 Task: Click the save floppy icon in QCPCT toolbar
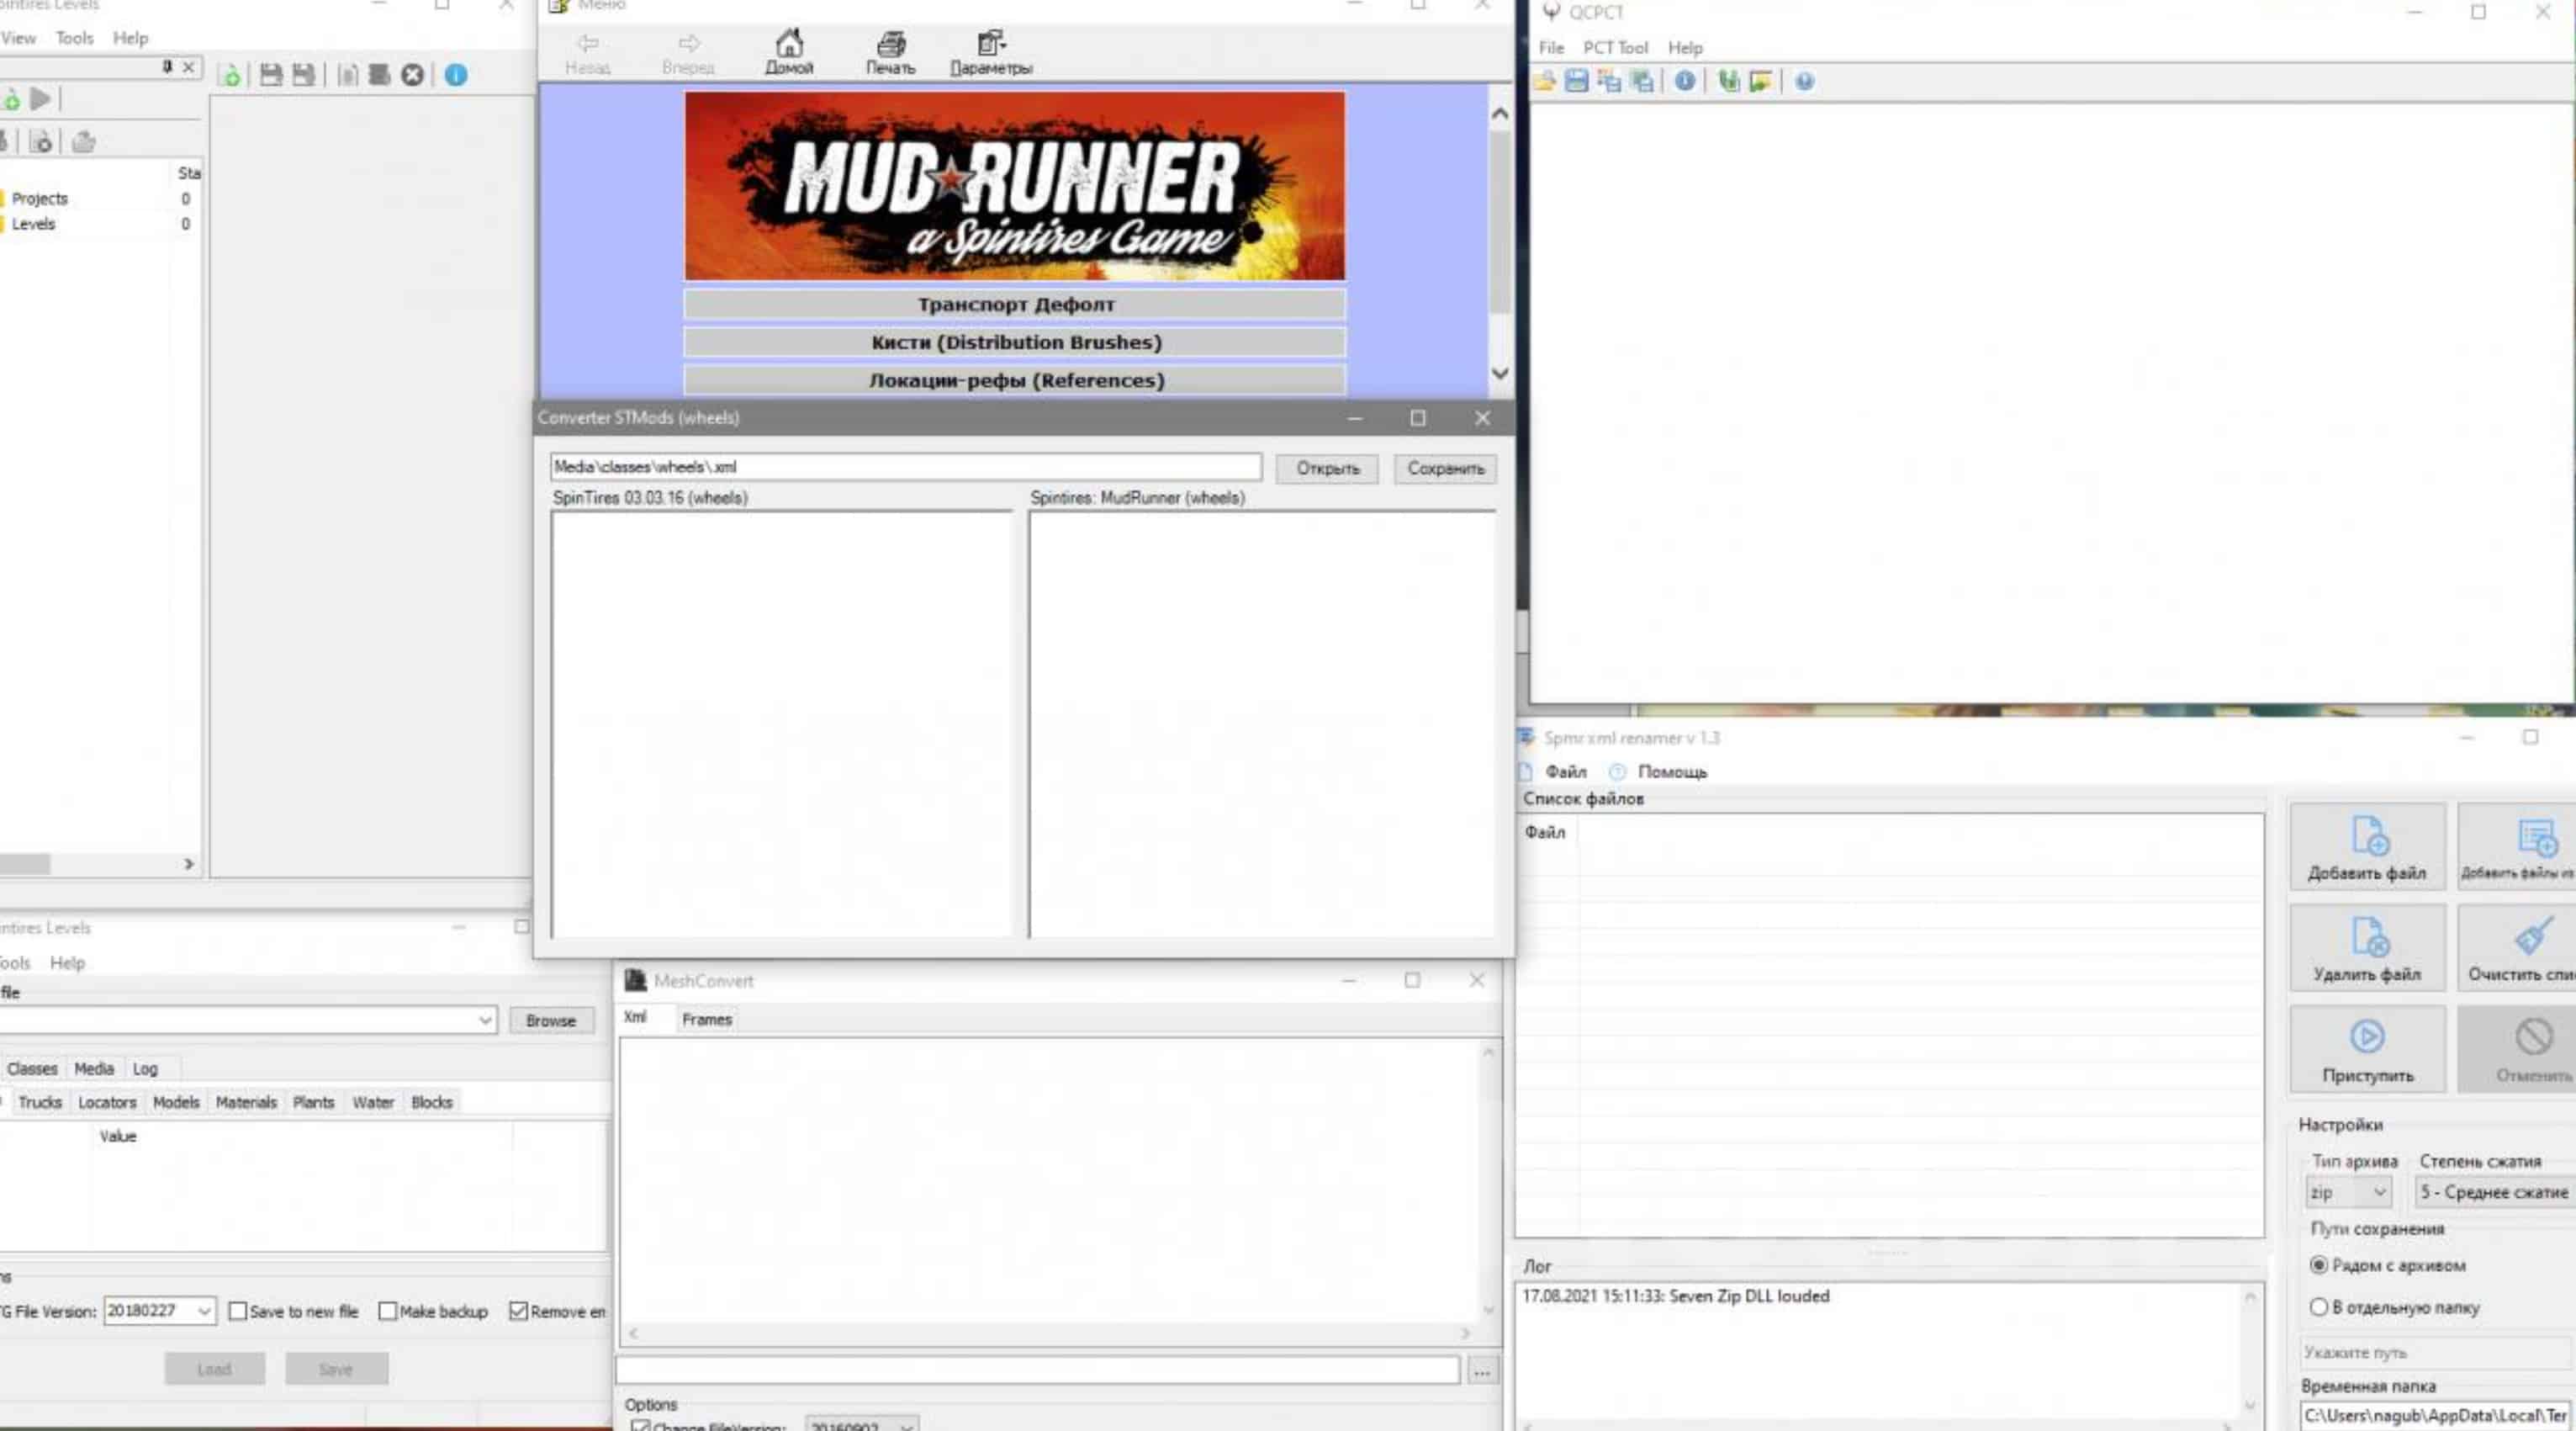click(x=1577, y=81)
